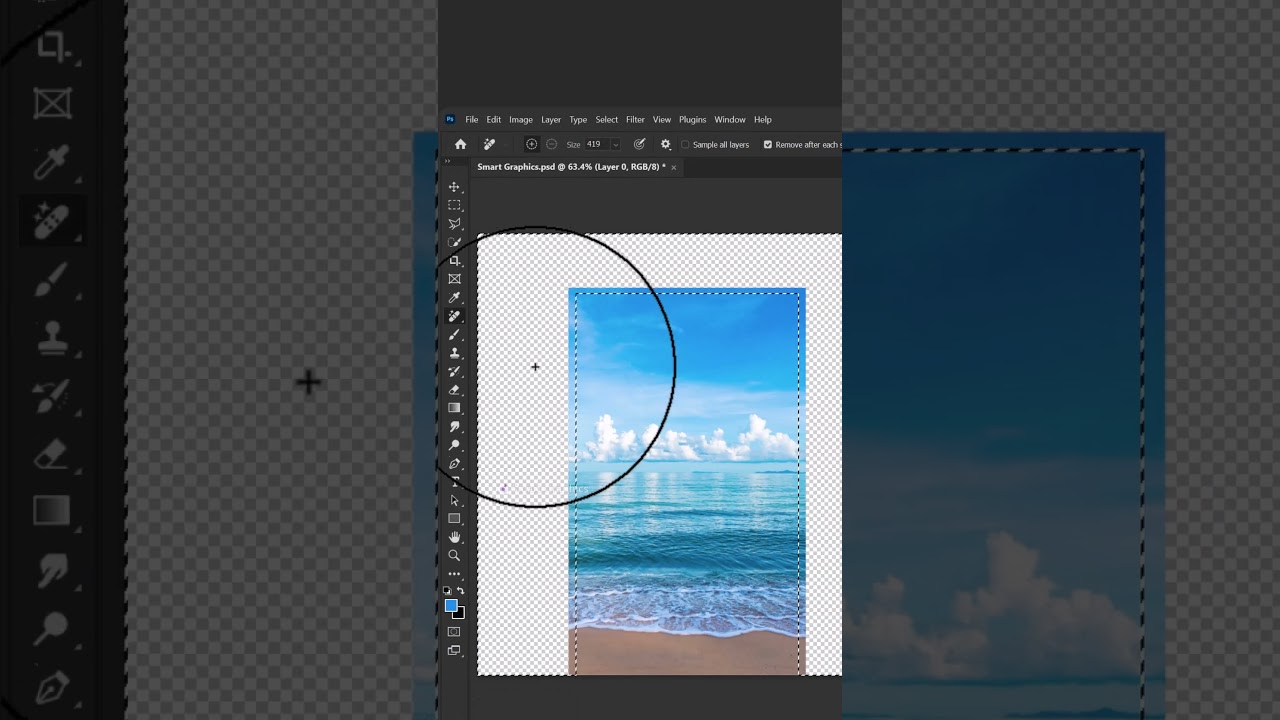The image size is (1280, 720).
Task: Select the Eraser tool
Action: tap(455, 390)
